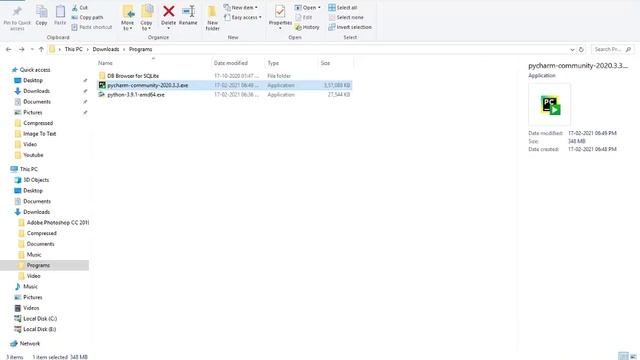Show file History
This screenshot has height=360, width=640.
point(307,27)
